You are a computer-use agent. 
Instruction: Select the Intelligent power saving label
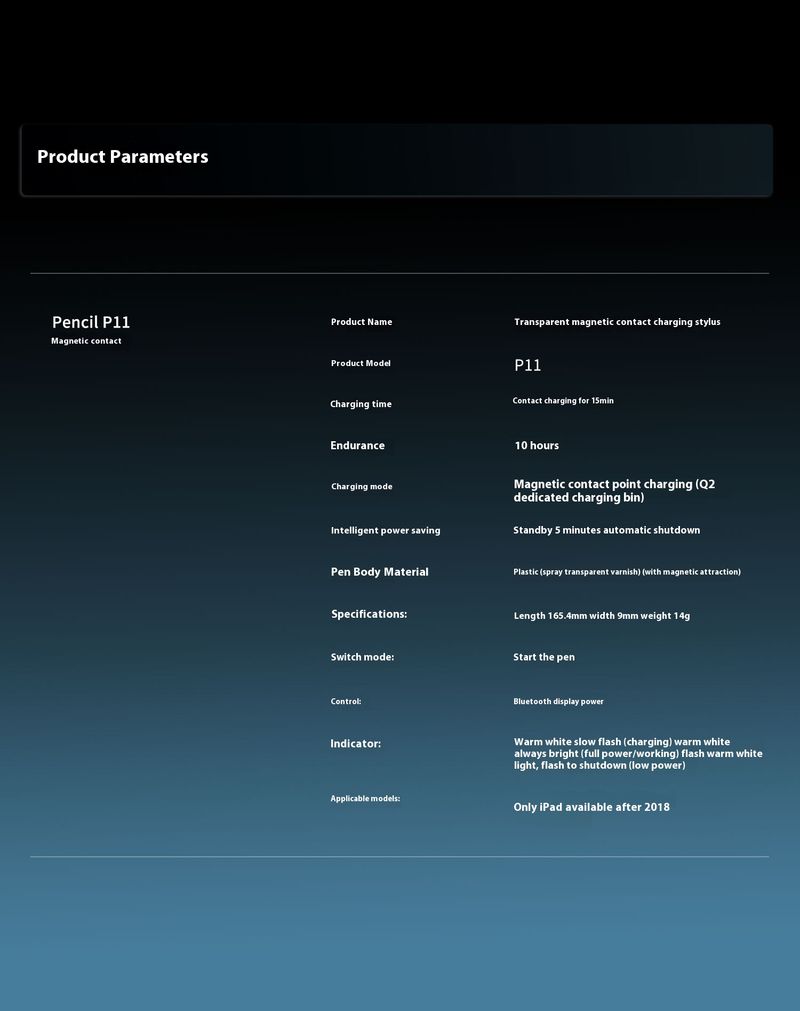[385, 531]
